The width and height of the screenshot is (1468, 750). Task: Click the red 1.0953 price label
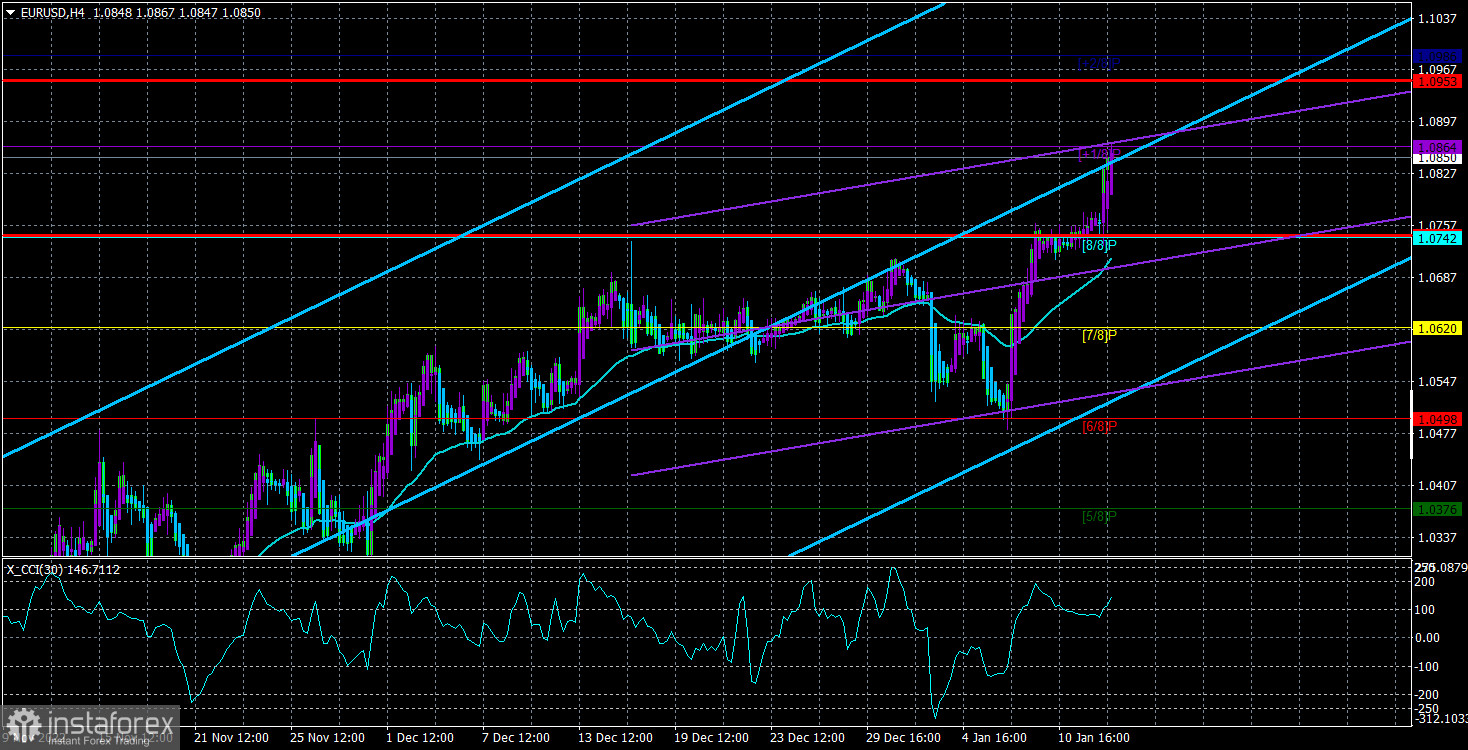1438,80
